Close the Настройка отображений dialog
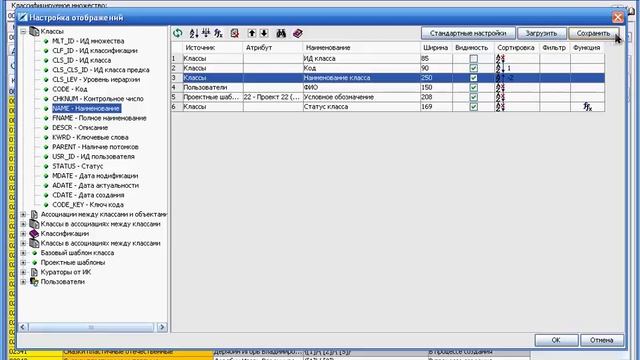The image size is (640, 360). pos(618,17)
